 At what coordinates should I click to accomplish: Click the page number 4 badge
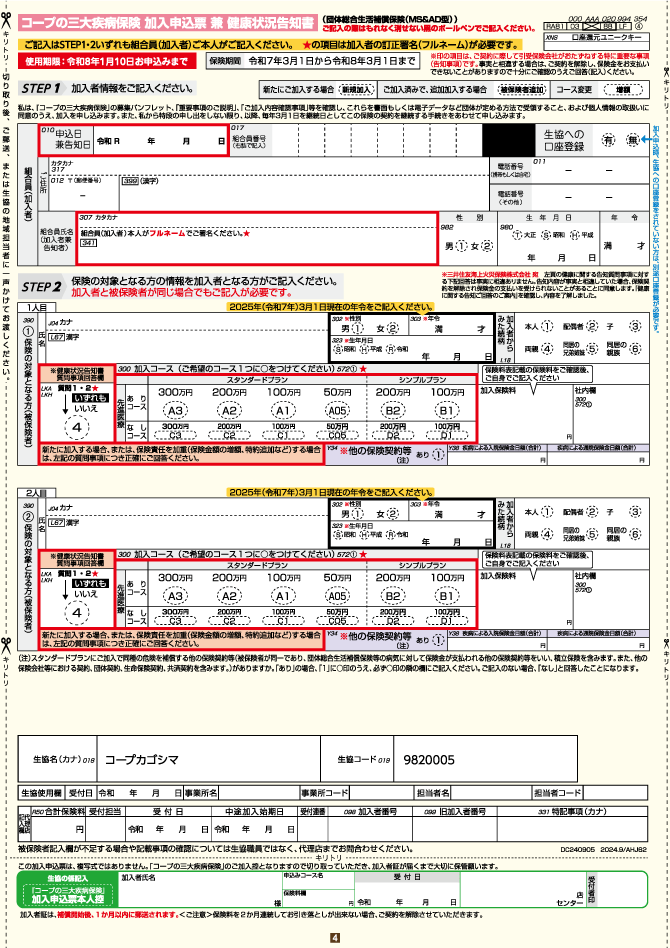click(335, 938)
